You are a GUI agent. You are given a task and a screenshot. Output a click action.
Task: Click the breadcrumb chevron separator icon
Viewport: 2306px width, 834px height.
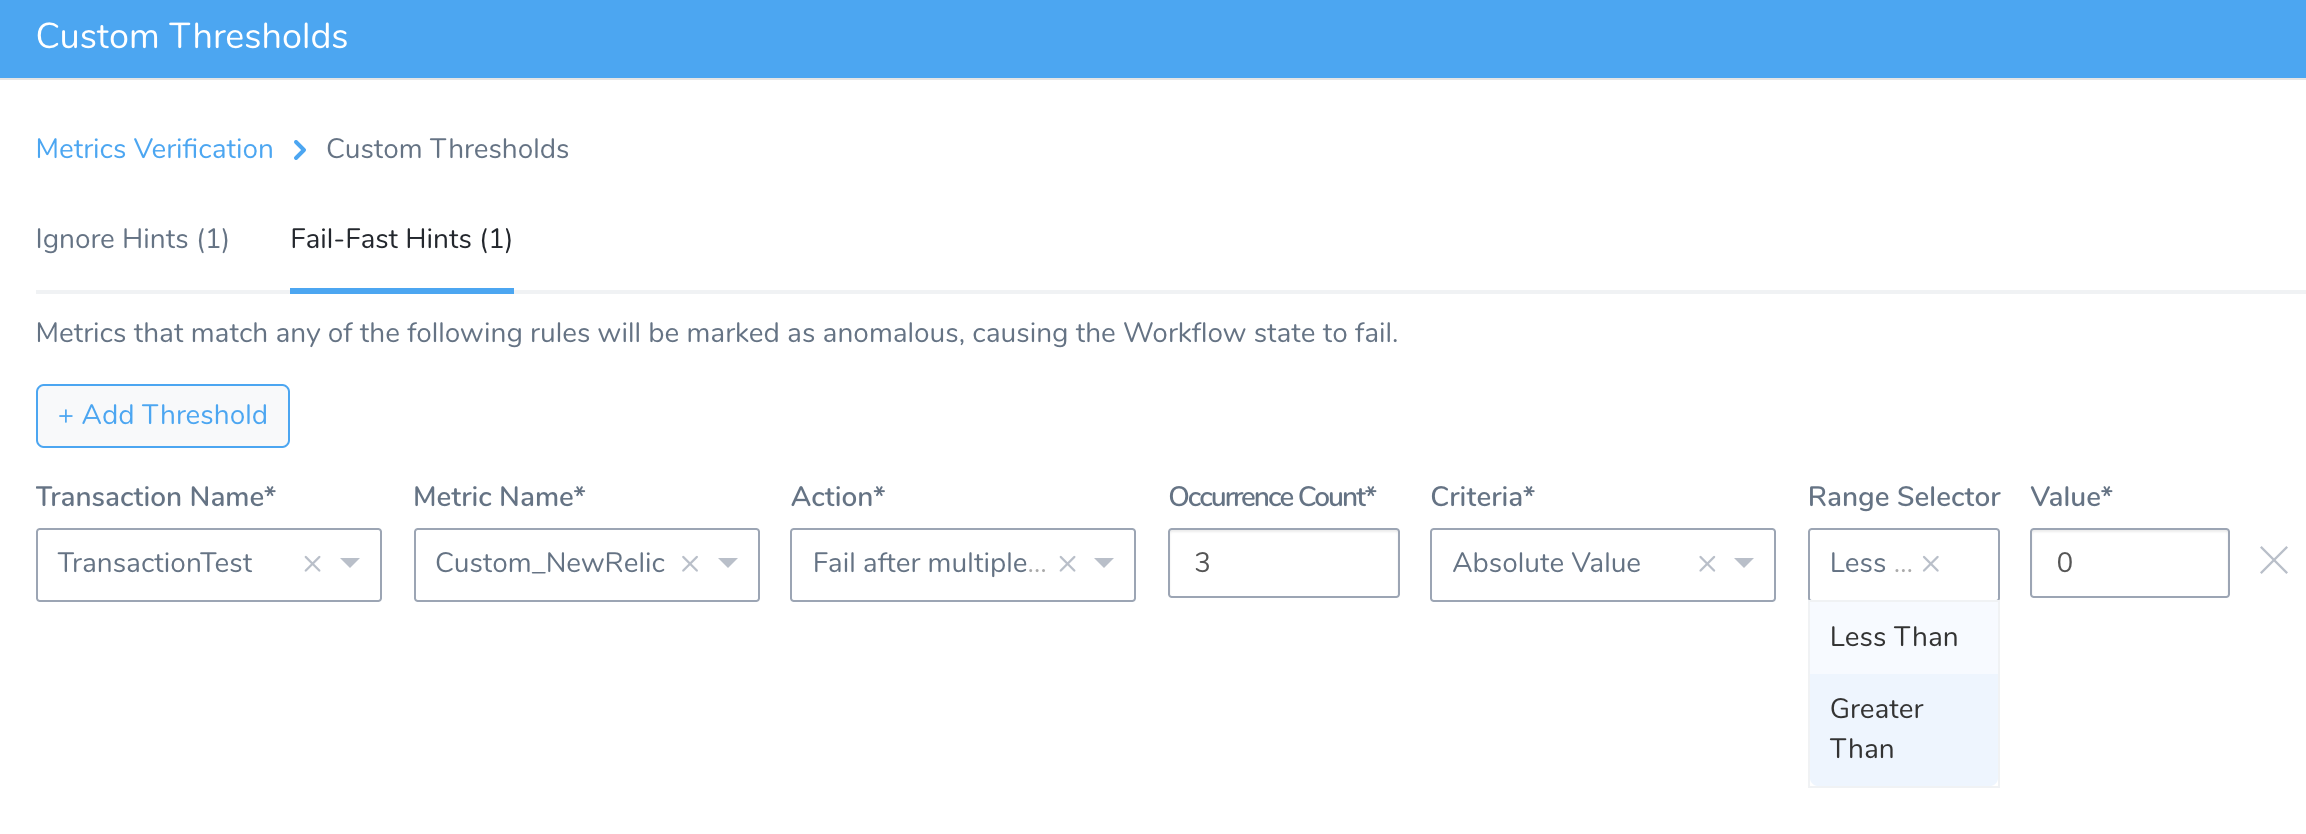click(x=299, y=150)
